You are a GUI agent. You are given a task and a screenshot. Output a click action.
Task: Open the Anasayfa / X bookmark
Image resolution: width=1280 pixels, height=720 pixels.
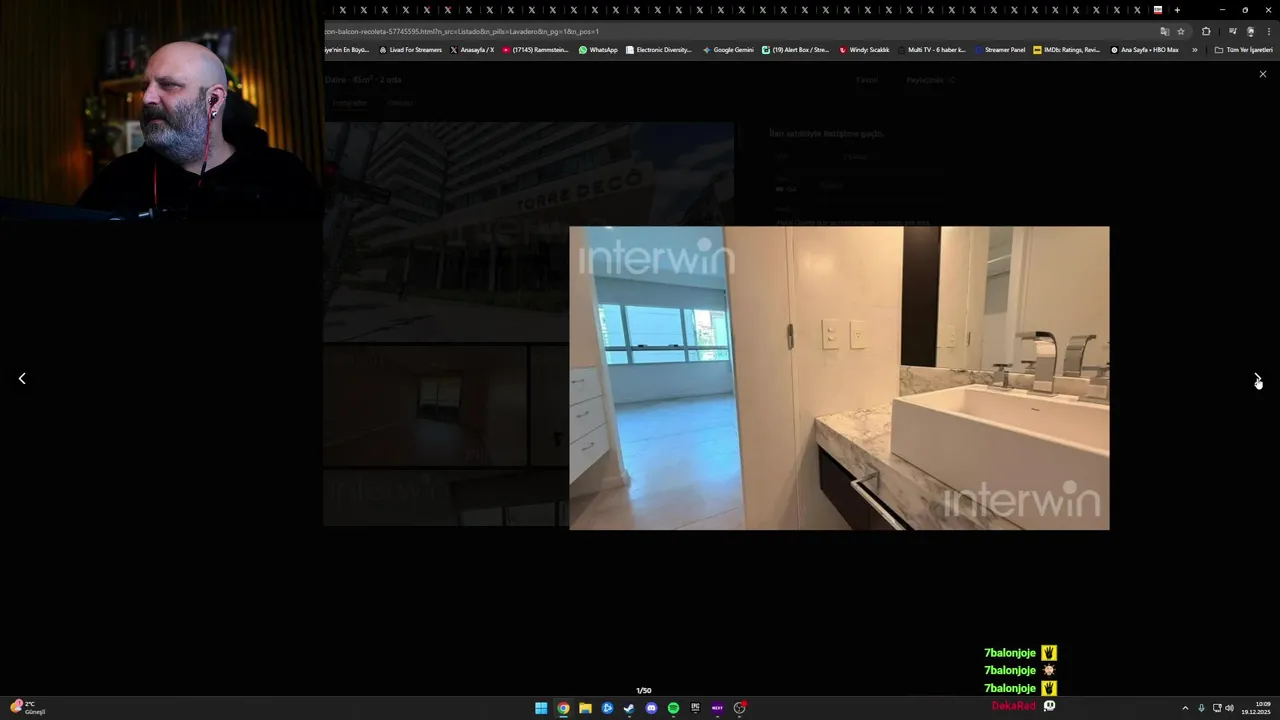click(x=472, y=50)
